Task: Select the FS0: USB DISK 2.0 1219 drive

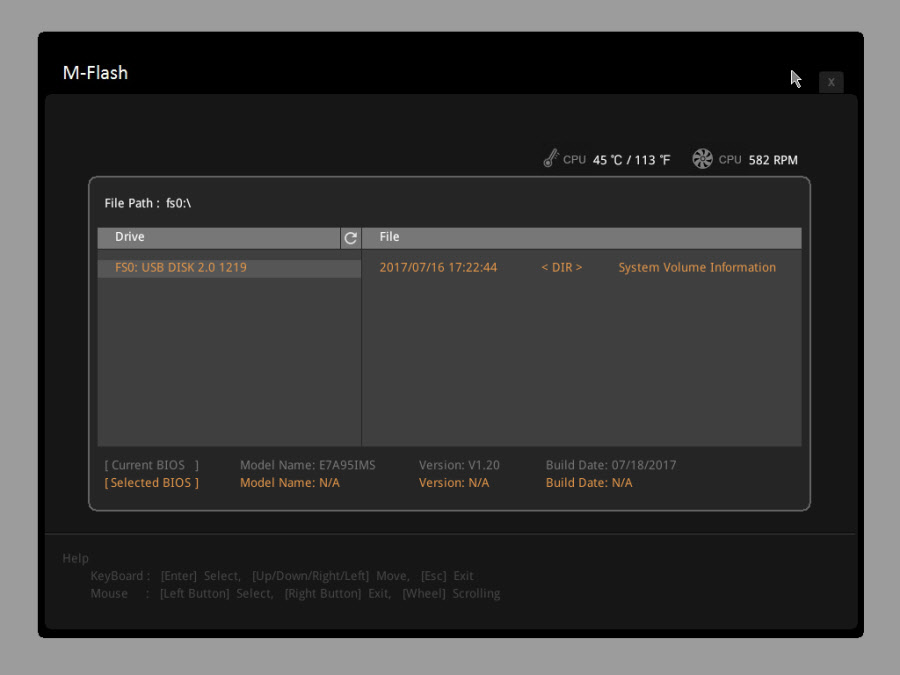Action: coord(181,268)
